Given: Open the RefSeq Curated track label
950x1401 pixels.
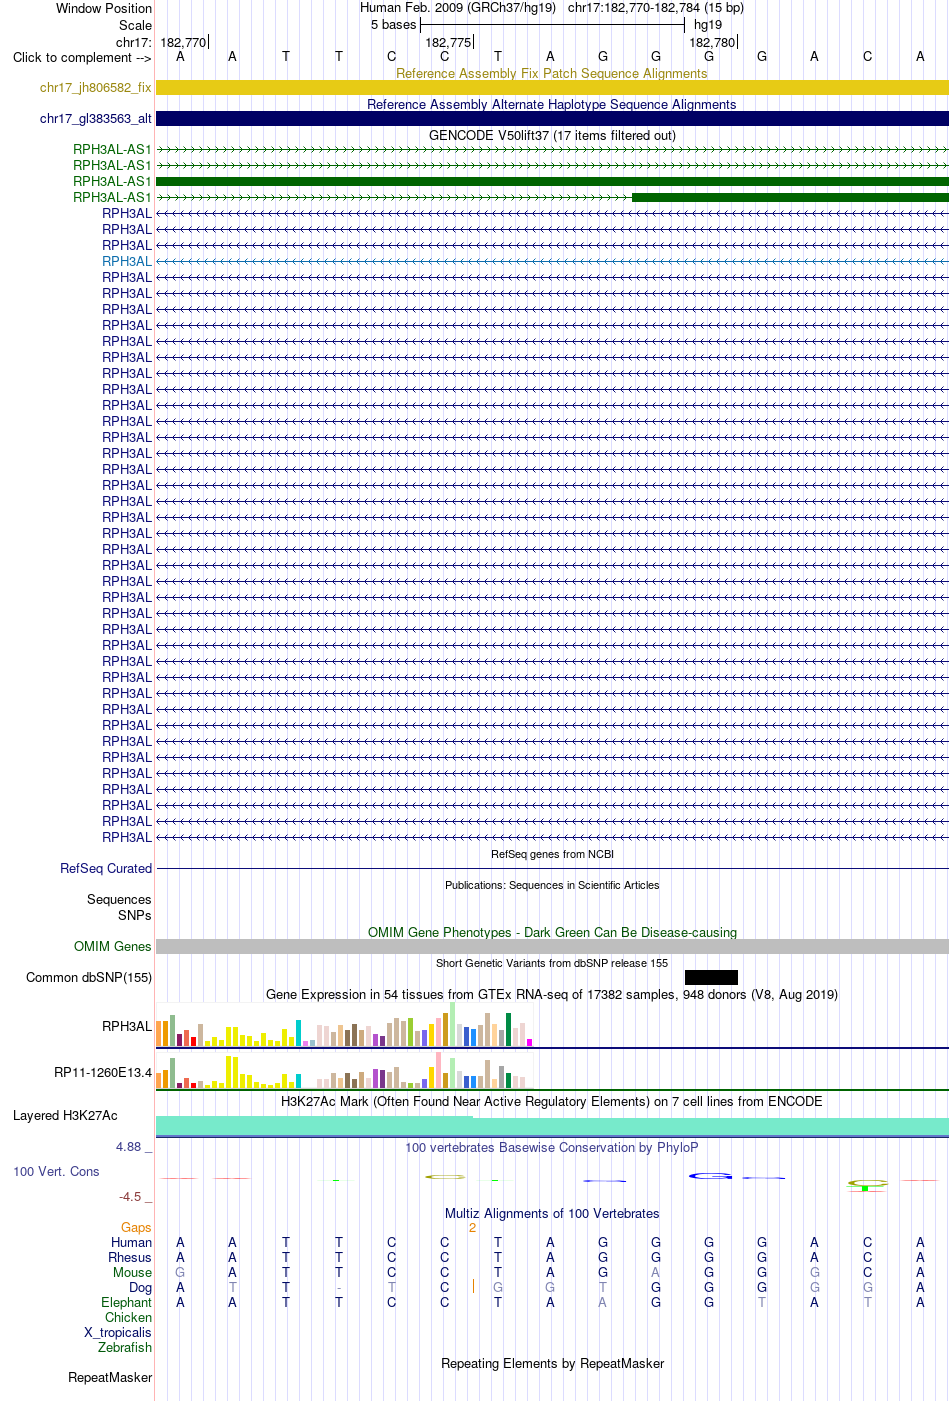Looking at the screenshot, I should pyautogui.click(x=106, y=868).
